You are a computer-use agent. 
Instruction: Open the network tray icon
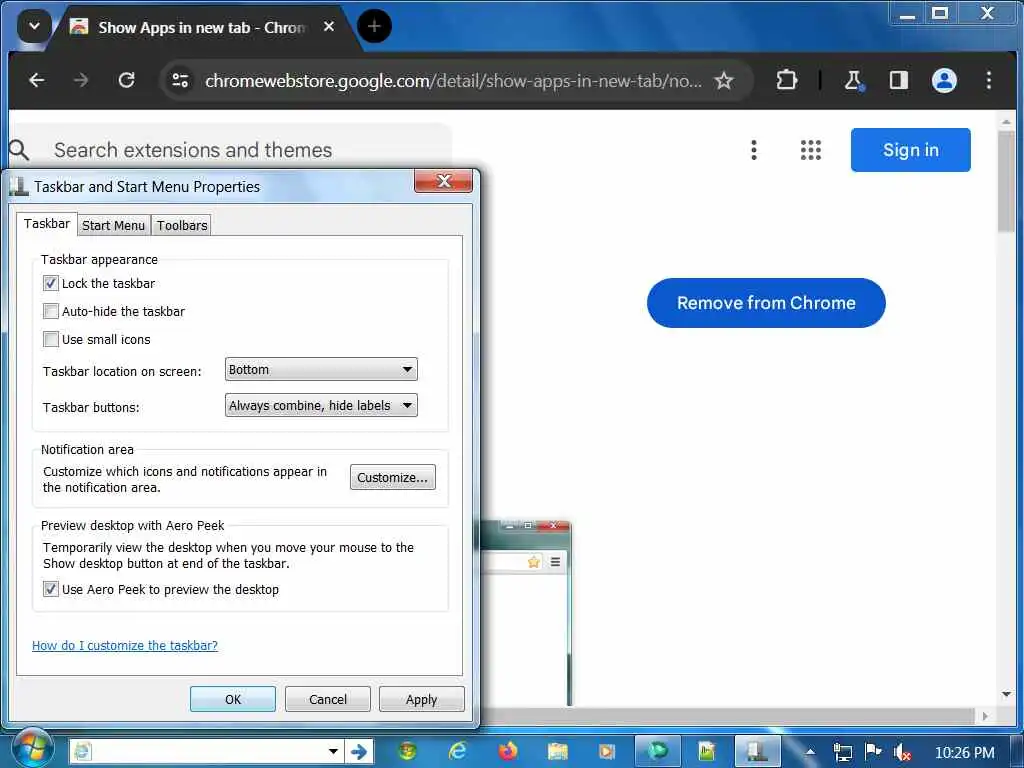tap(843, 752)
